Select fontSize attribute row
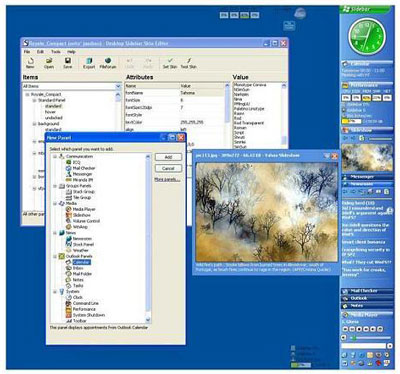 175,100
